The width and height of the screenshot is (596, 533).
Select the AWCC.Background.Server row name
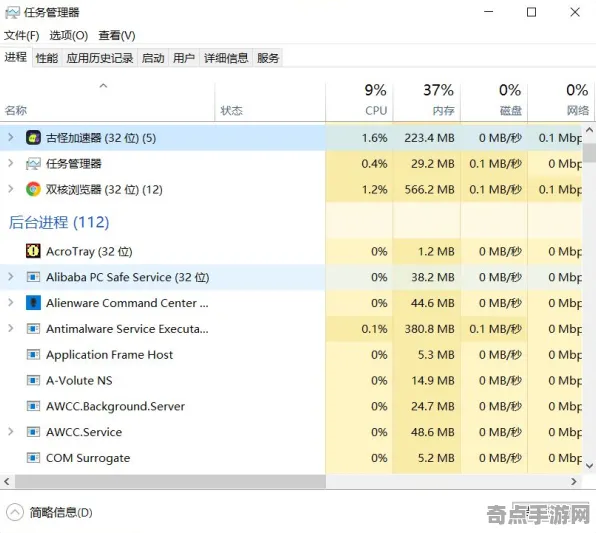pyautogui.click(x=116, y=406)
